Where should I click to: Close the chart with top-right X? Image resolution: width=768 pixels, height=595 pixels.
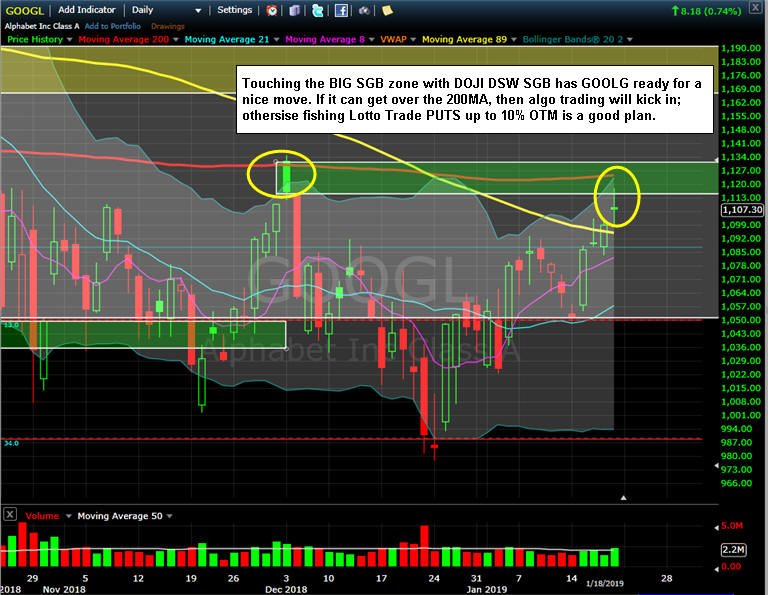tap(756, 8)
